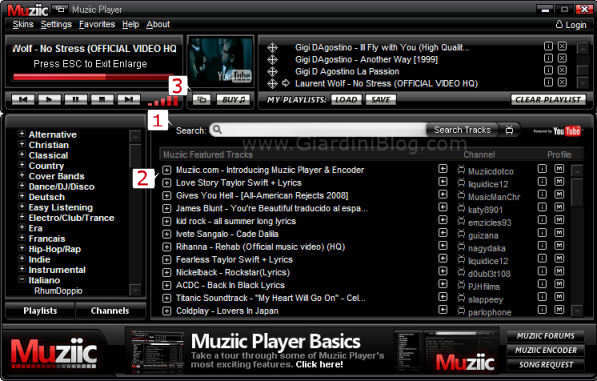Show info for I'll Fly with You playlist entry
This screenshot has width=597, height=381.
548,46
